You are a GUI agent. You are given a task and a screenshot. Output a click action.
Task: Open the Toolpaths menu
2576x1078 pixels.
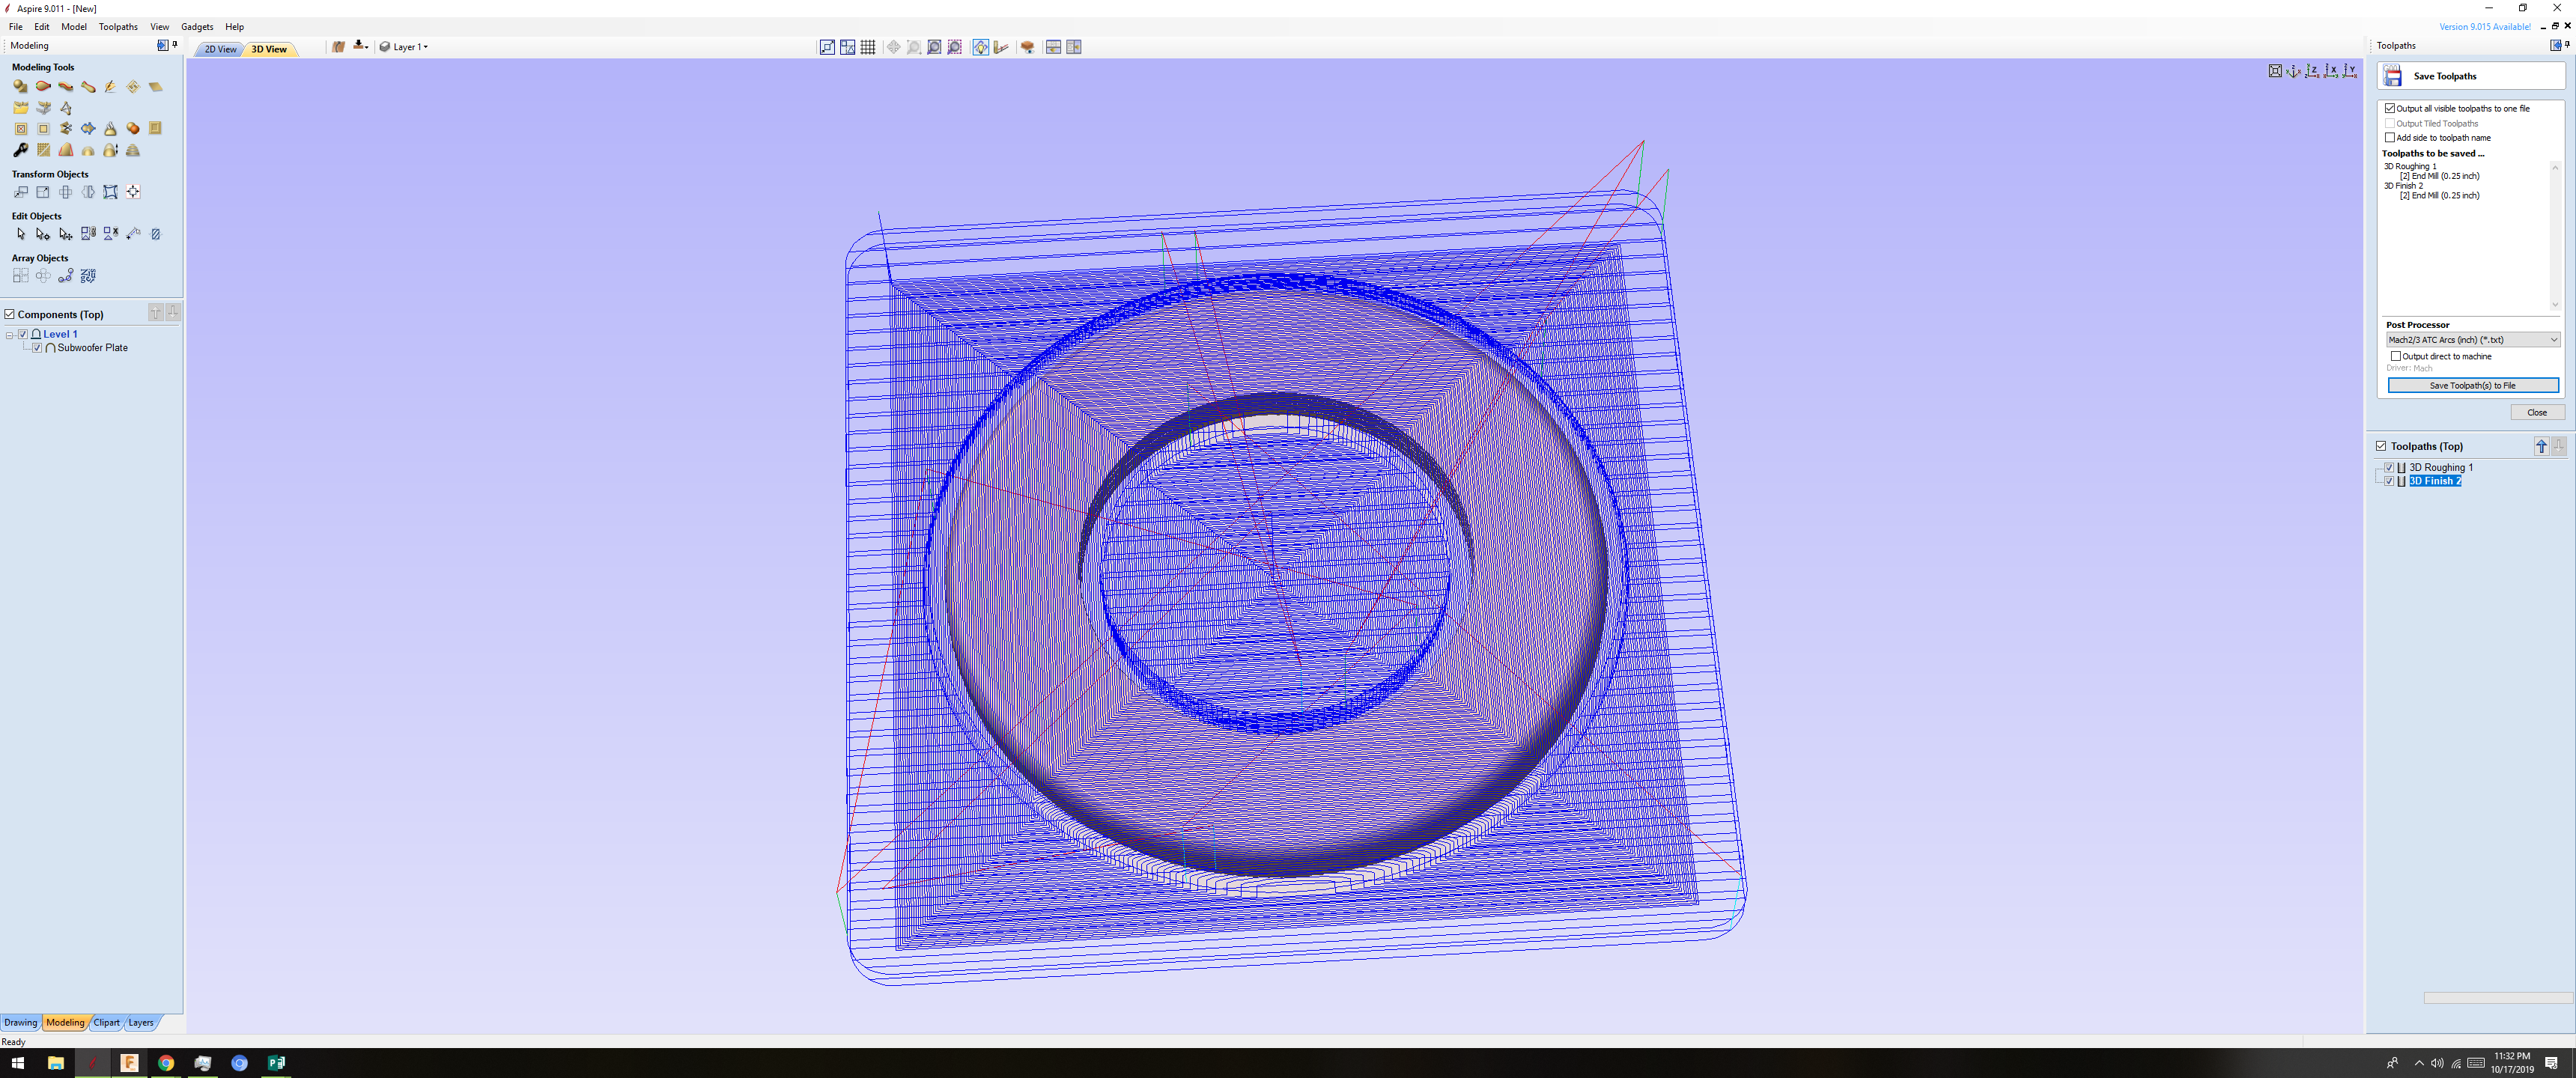click(x=118, y=27)
